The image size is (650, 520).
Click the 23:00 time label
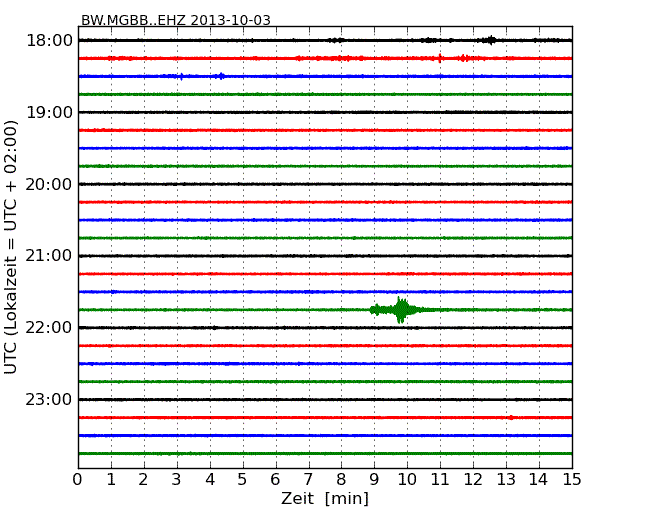click(x=49, y=399)
